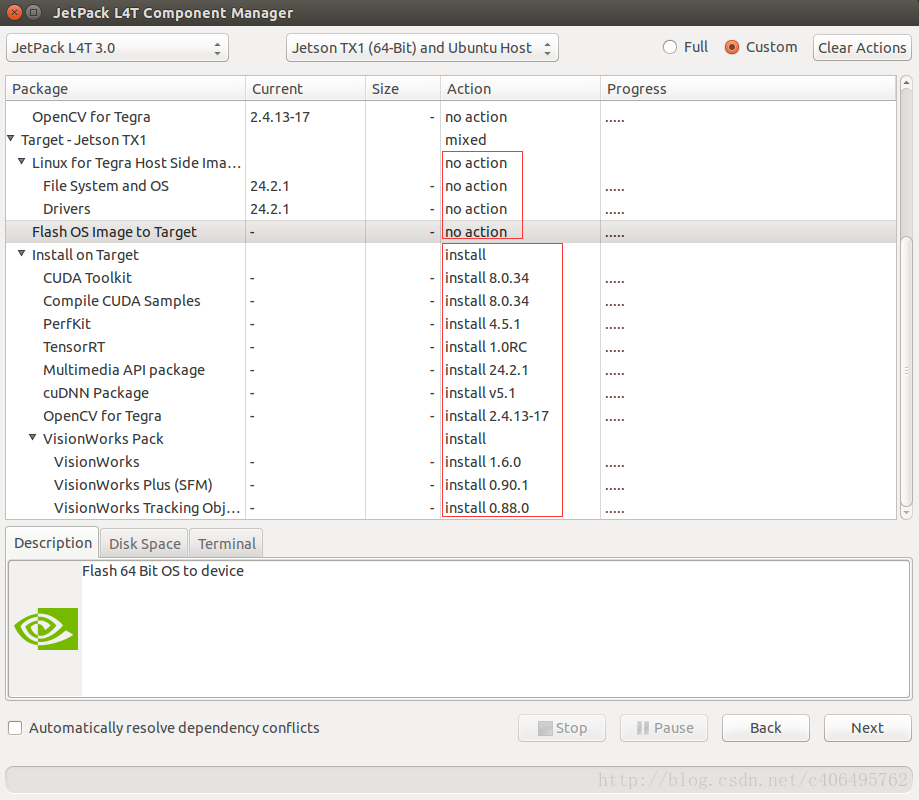Collapse the Install on Target node
This screenshot has width=919, height=800.
click(22, 254)
